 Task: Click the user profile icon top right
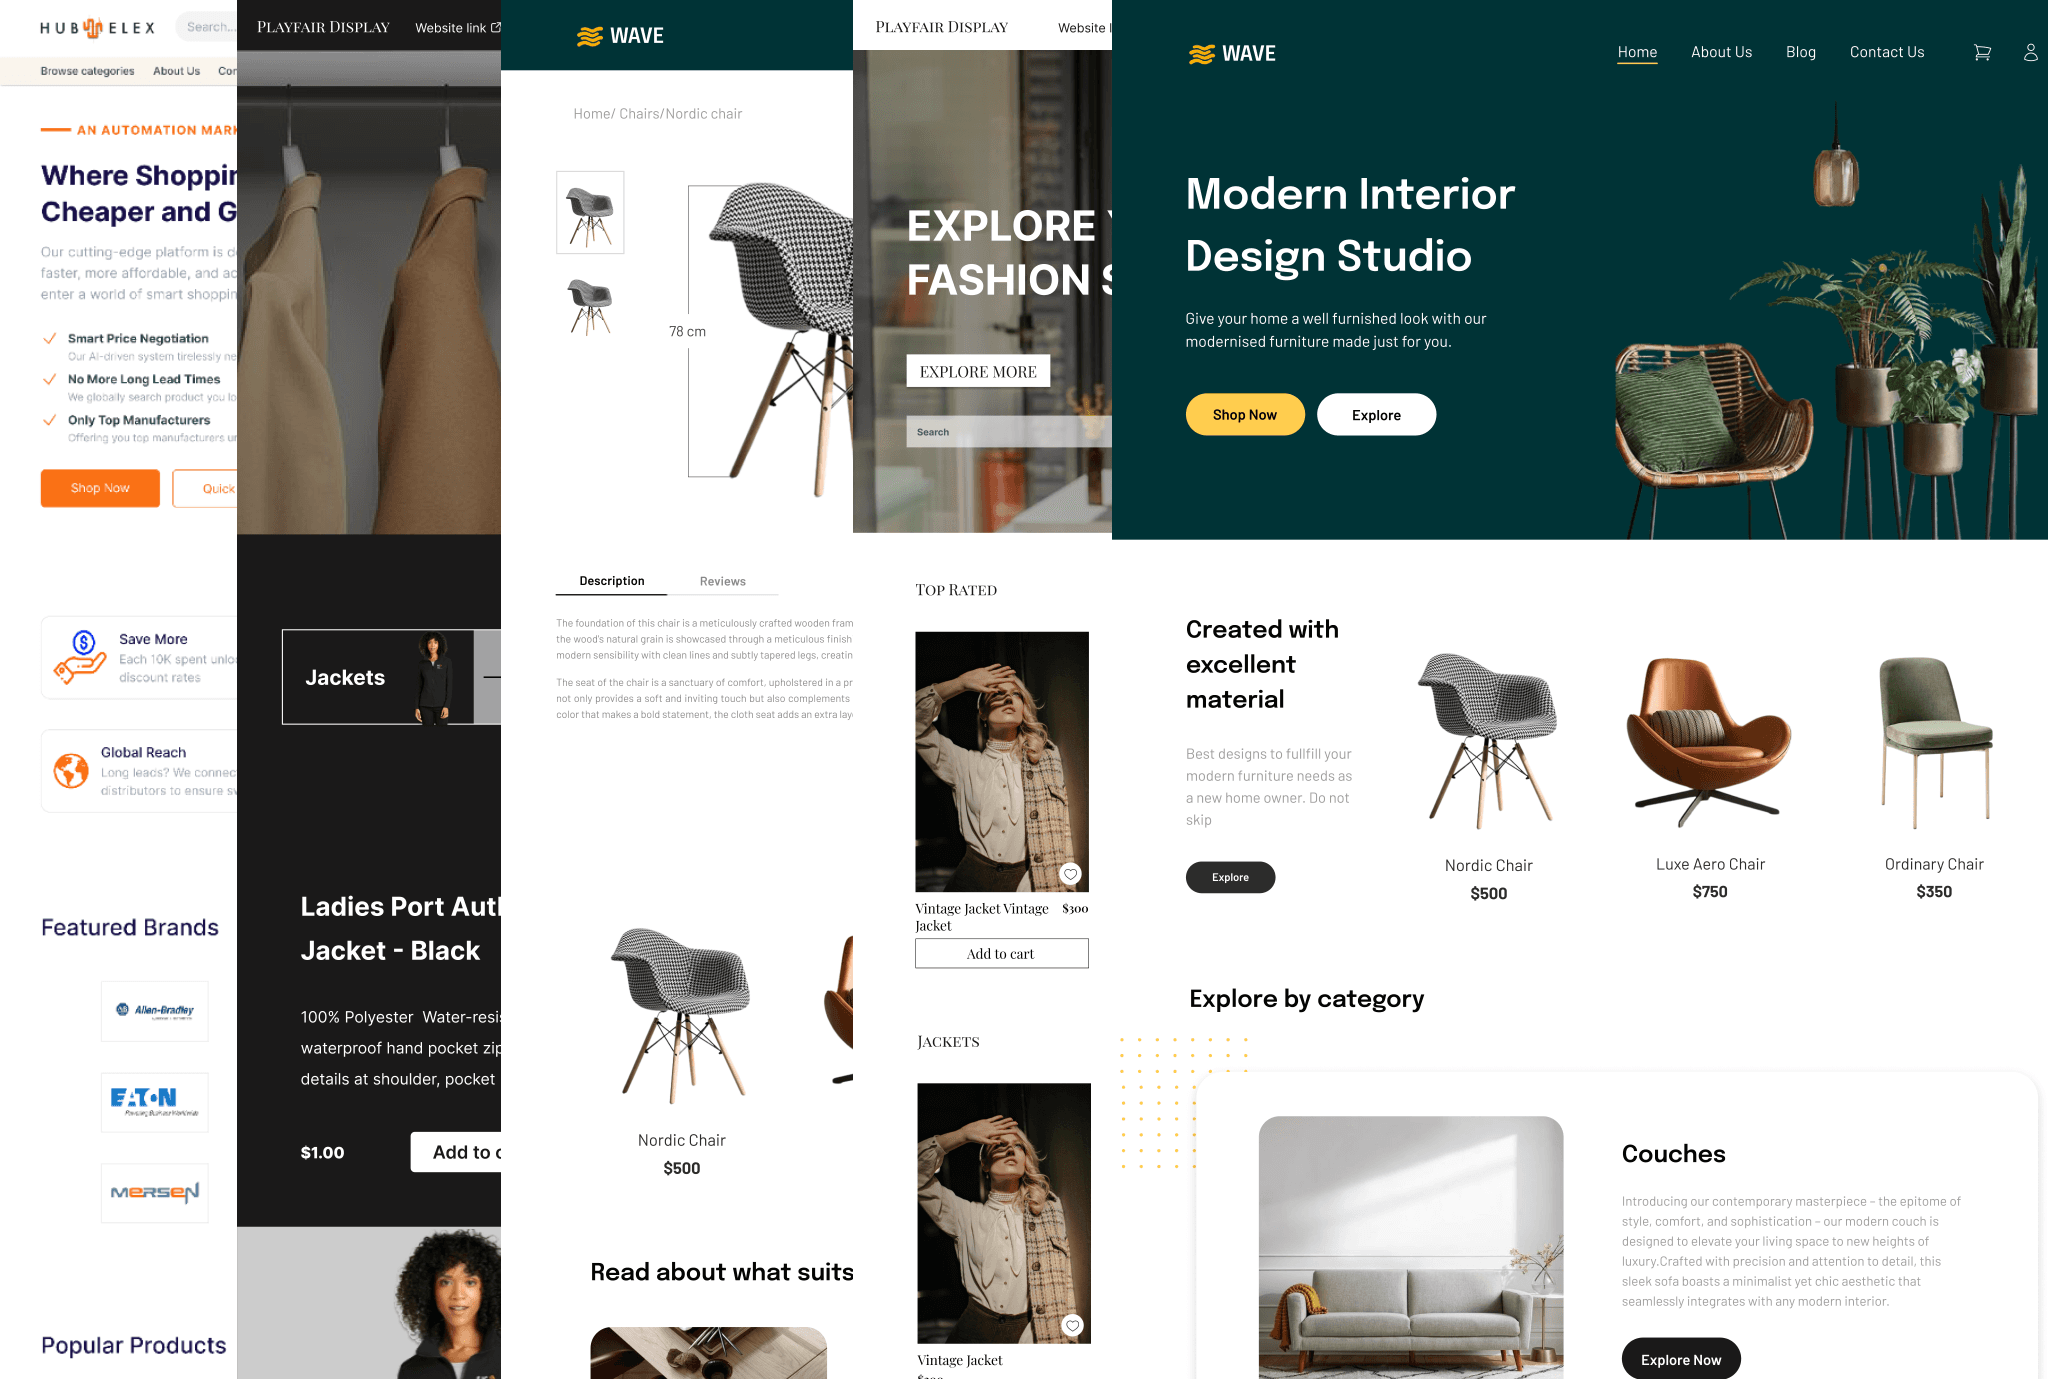[2031, 52]
